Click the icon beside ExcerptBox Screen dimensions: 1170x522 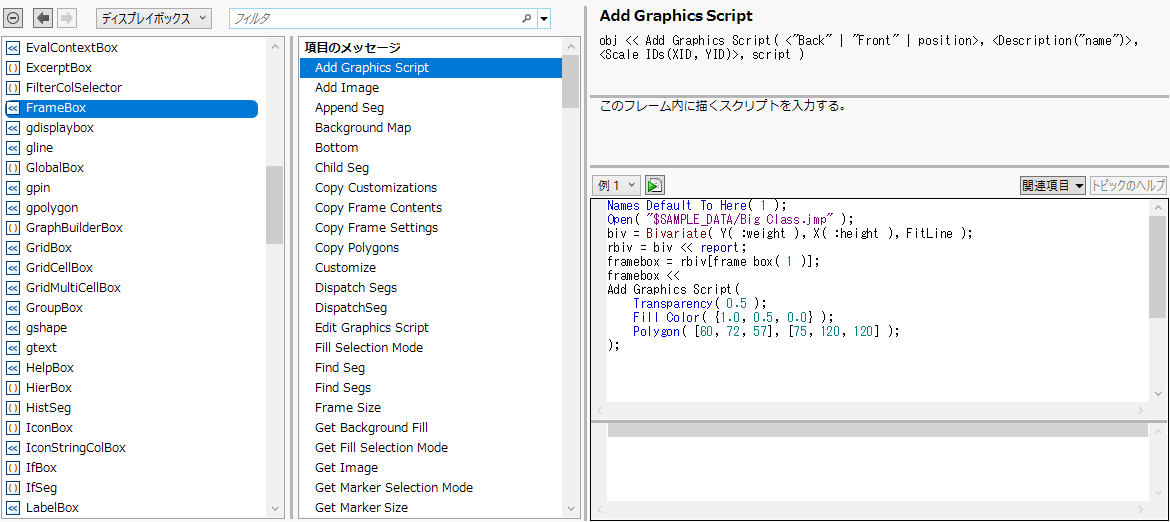[13, 68]
